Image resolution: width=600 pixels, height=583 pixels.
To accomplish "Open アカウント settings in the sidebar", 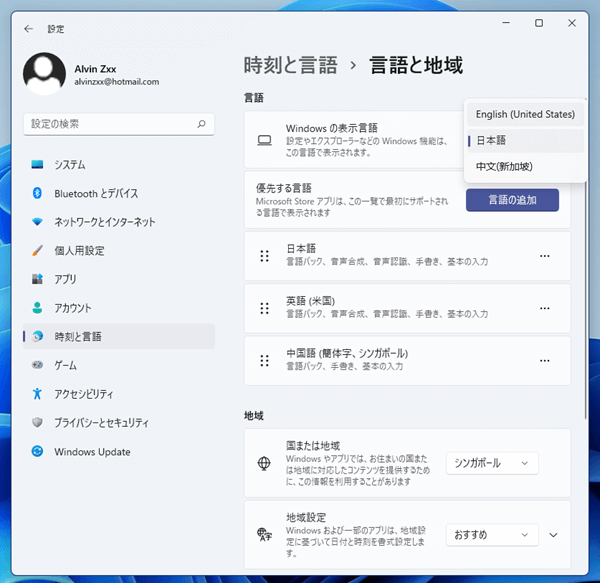I will pos(119,308).
